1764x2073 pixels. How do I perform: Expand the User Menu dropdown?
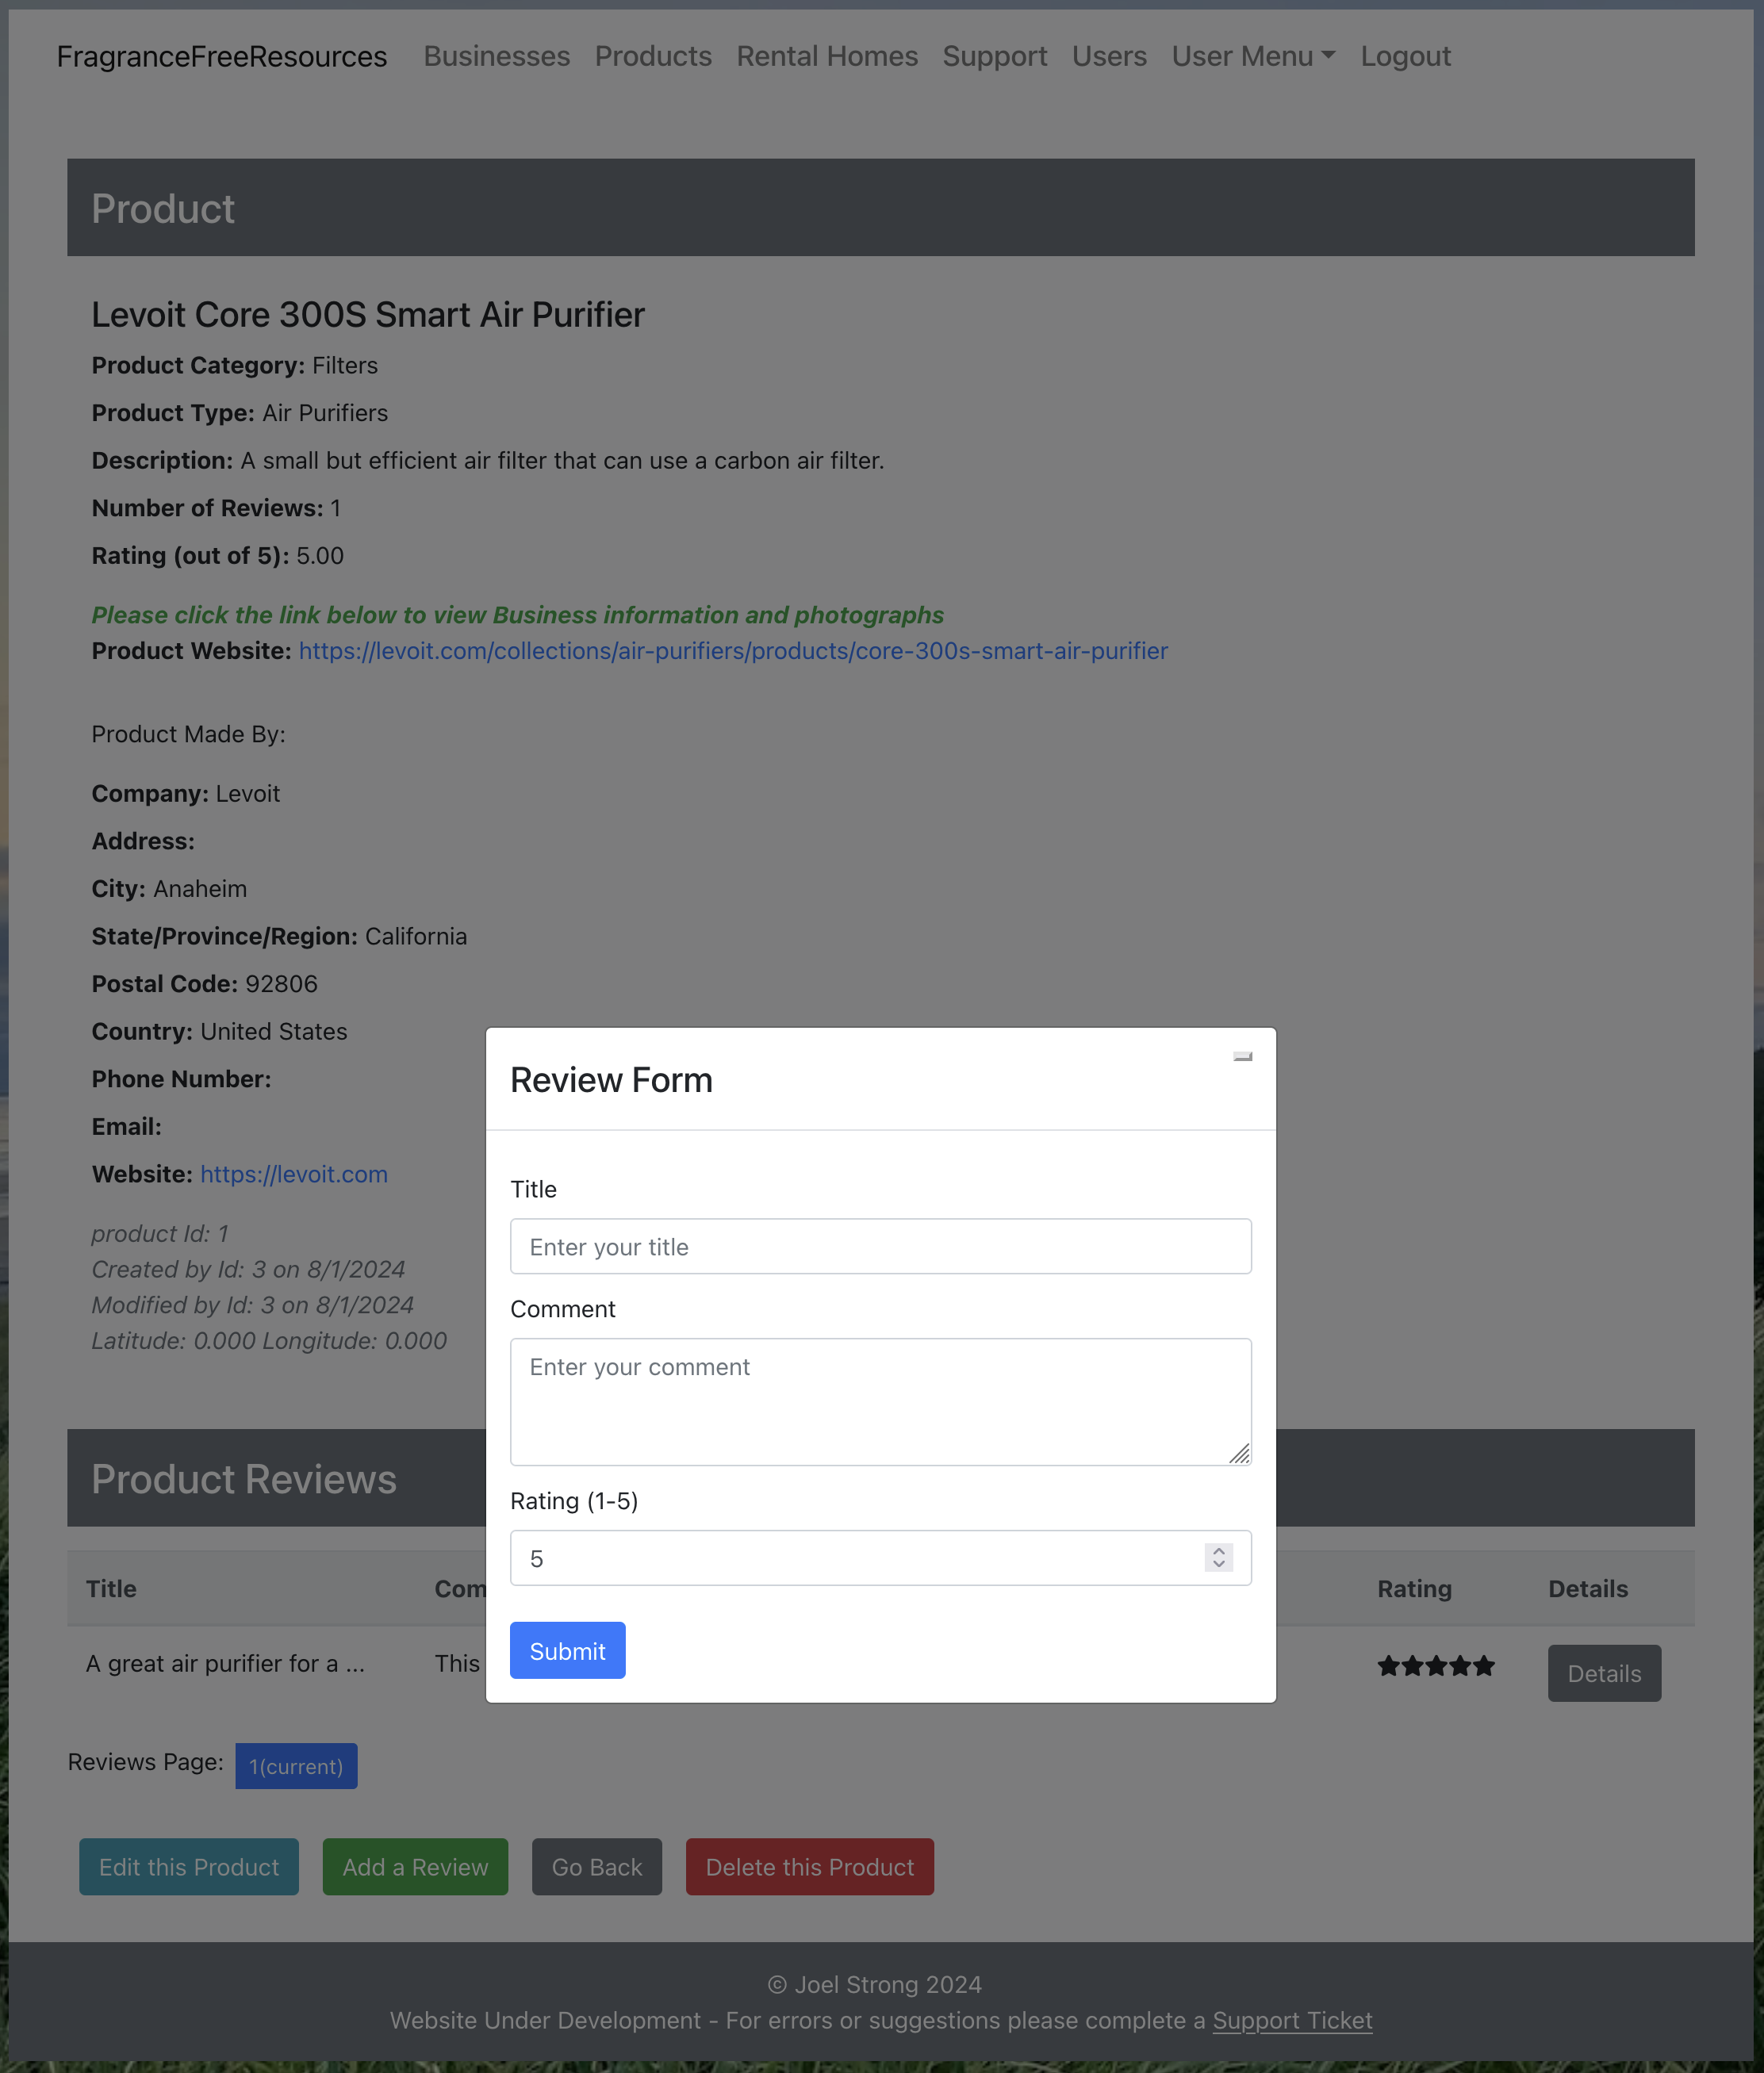pyautogui.click(x=1253, y=57)
